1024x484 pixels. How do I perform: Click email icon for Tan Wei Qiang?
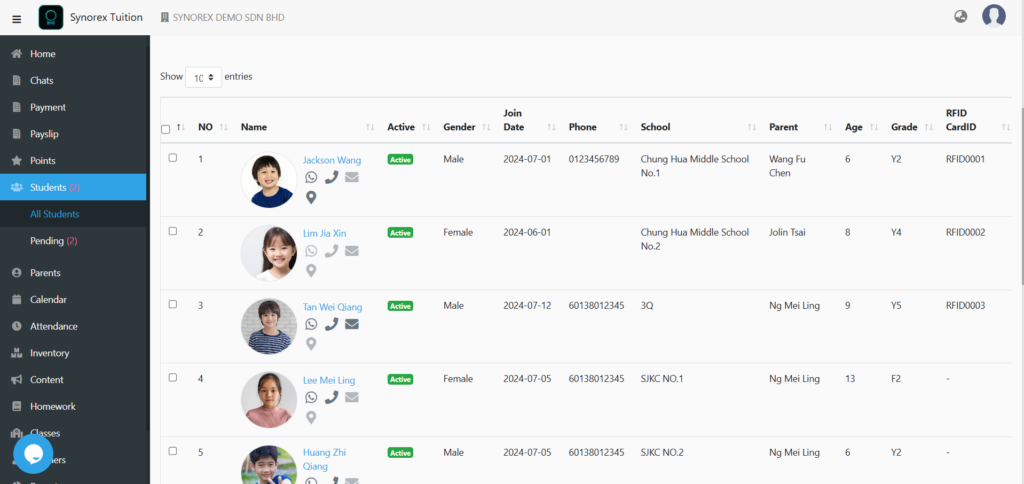pyautogui.click(x=352, y=324)
